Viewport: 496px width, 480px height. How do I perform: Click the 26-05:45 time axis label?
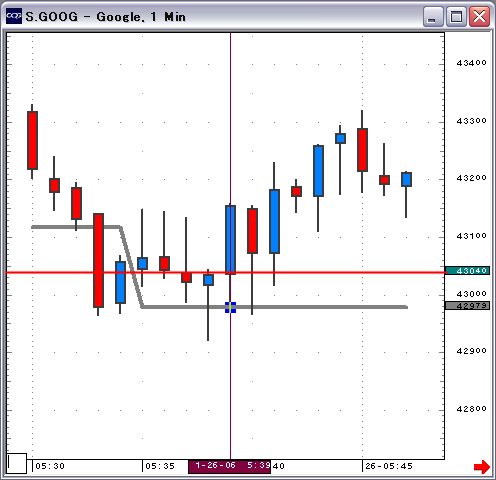[389, 466]
